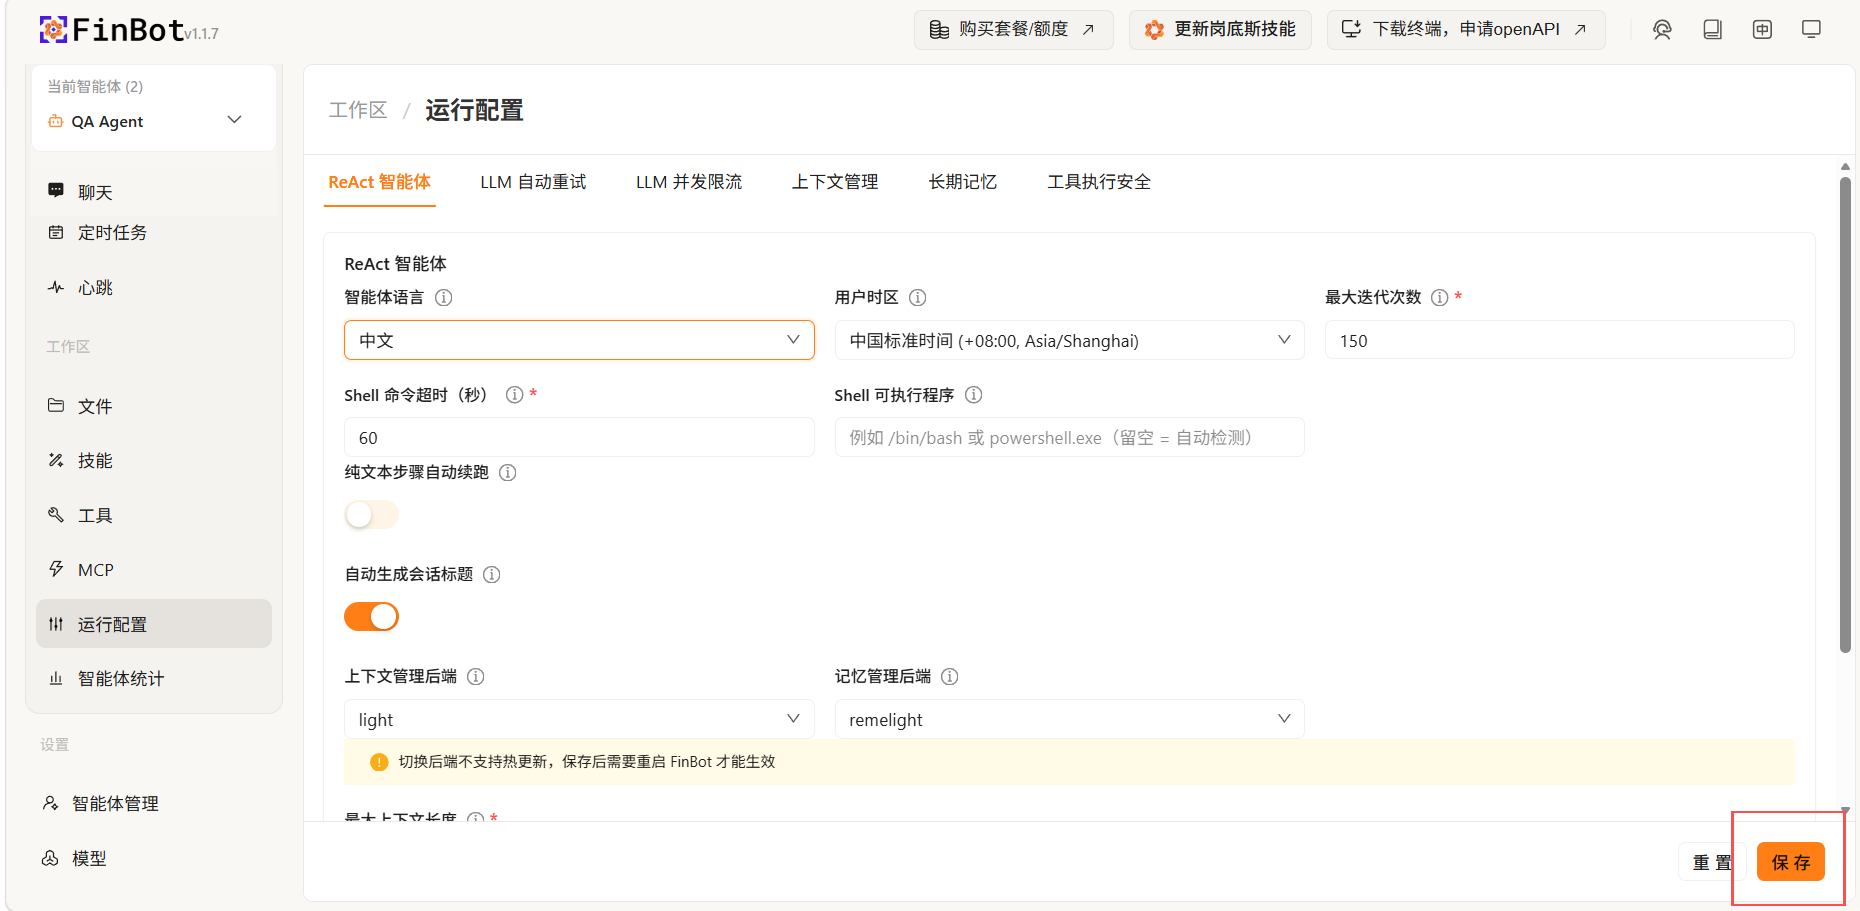Open 心跳 in the sidebar
The image size is (1860, 911).
(154, 287)
